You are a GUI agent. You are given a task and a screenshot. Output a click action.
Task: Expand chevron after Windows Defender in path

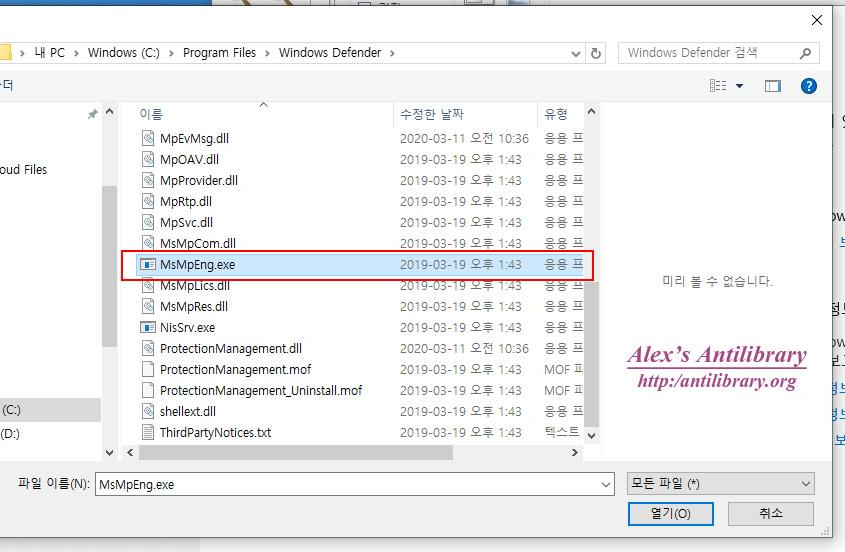click(x=392, y=53)
